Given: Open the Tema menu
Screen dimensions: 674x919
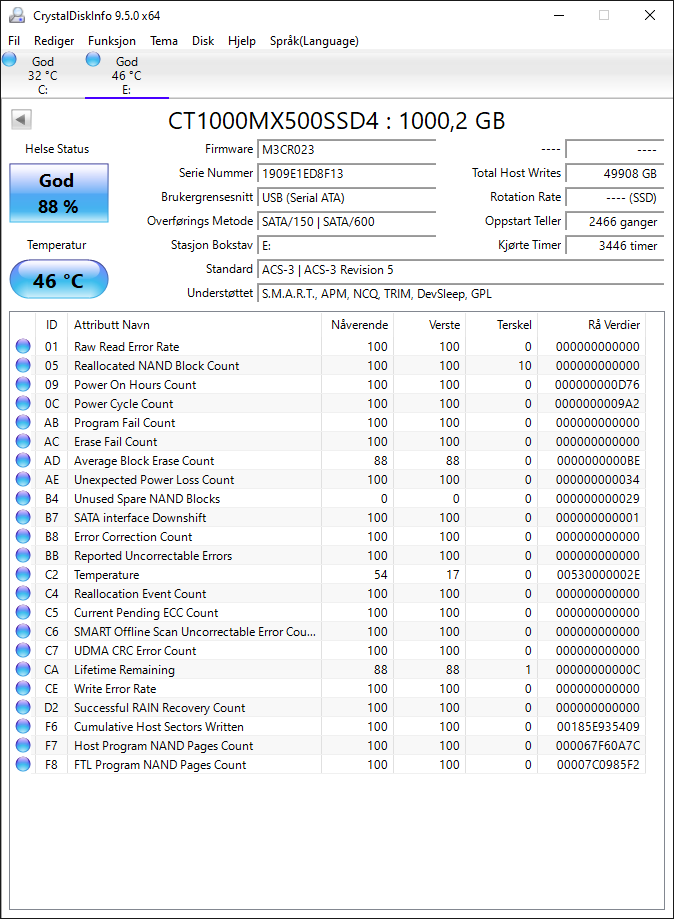Looking at the screenshot, I should 164,41.
